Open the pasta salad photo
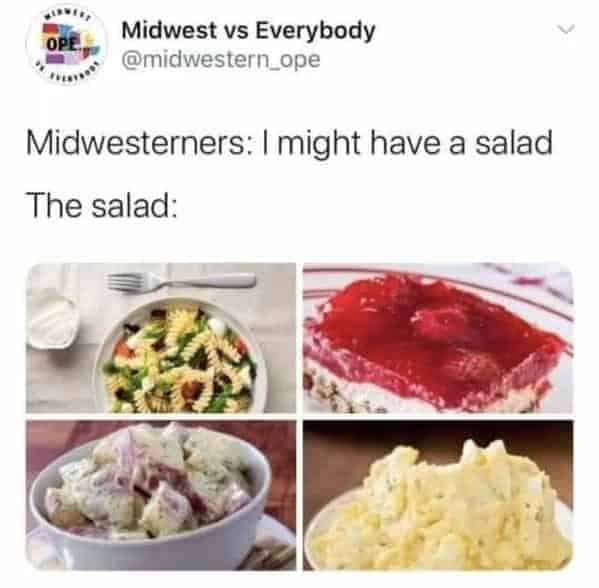599x588 pixels. tap(161, 338)
